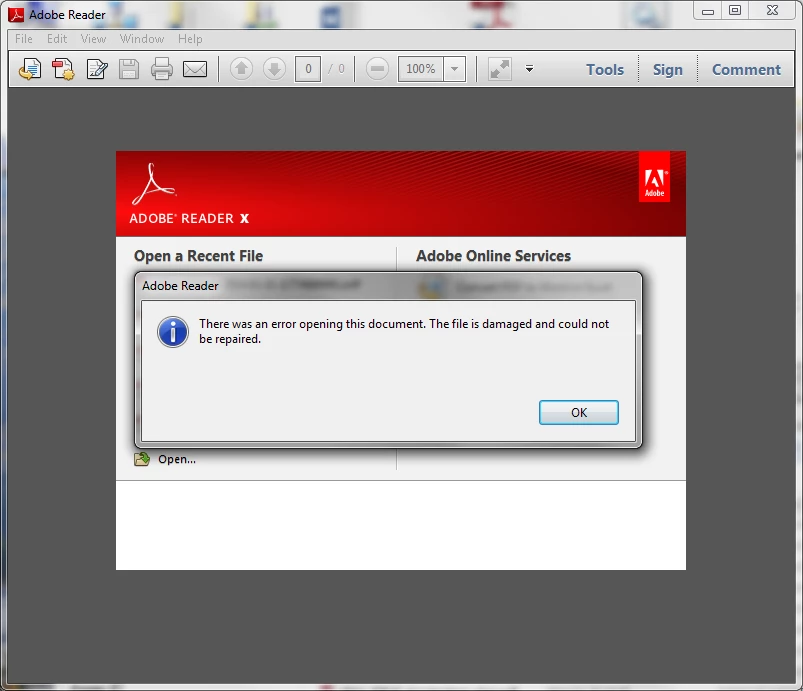Open the Tools pane
Image resolution: width=803 pixels, height=691 pixels.
click(605, 70)
